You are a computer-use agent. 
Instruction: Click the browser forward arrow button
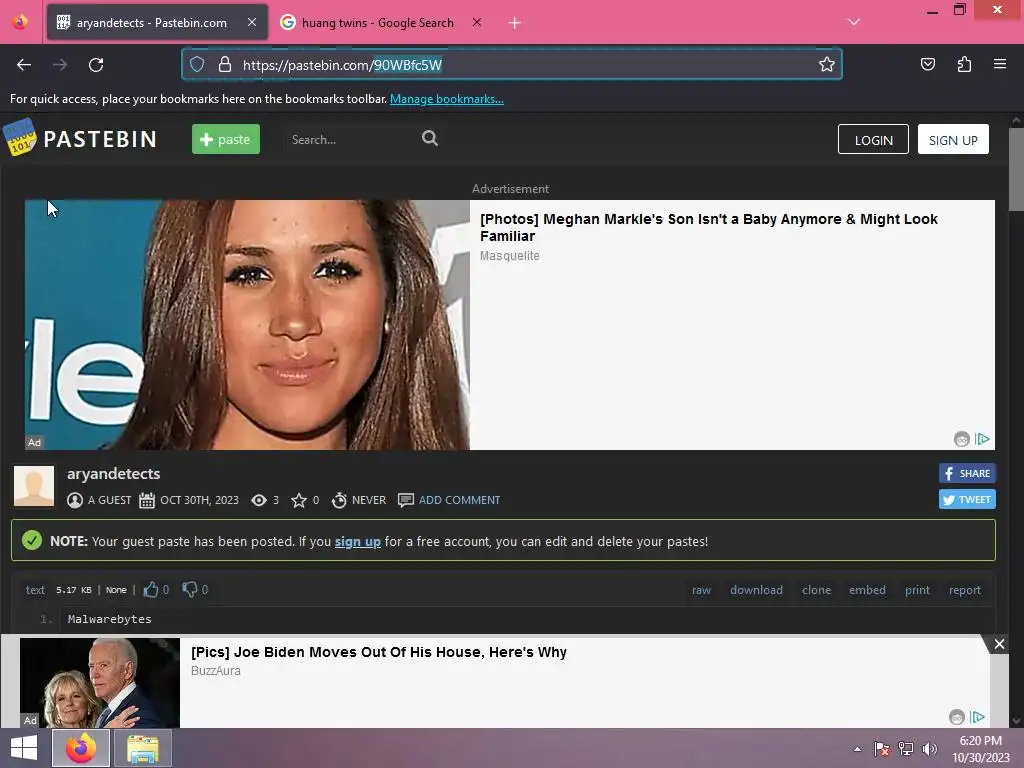tap(60, 65)
